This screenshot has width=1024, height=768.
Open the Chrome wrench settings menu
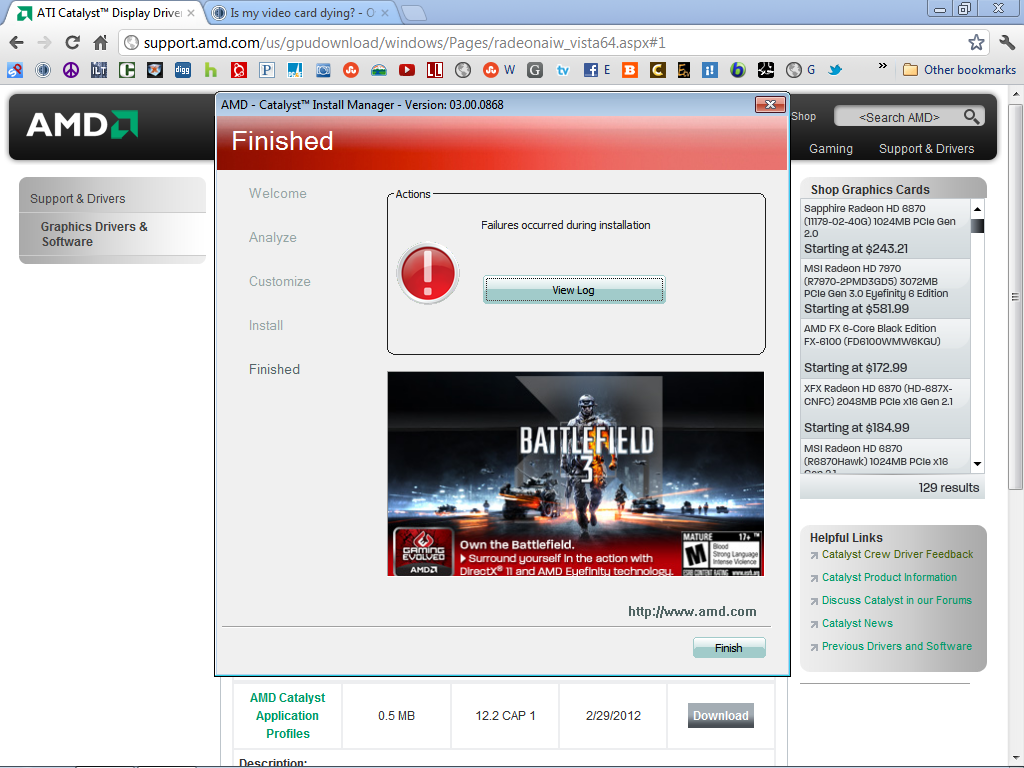pyautogui.click(x=1006, y=43)
